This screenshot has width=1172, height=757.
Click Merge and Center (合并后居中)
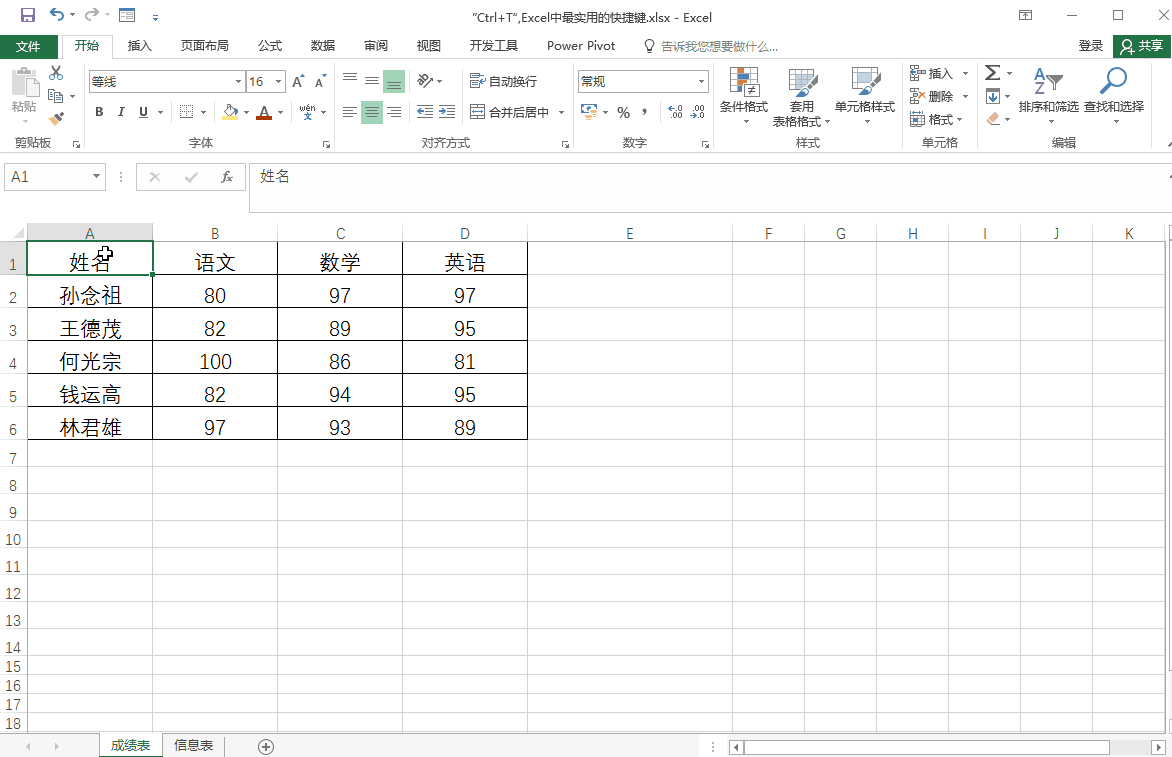[x=510, y=112]
